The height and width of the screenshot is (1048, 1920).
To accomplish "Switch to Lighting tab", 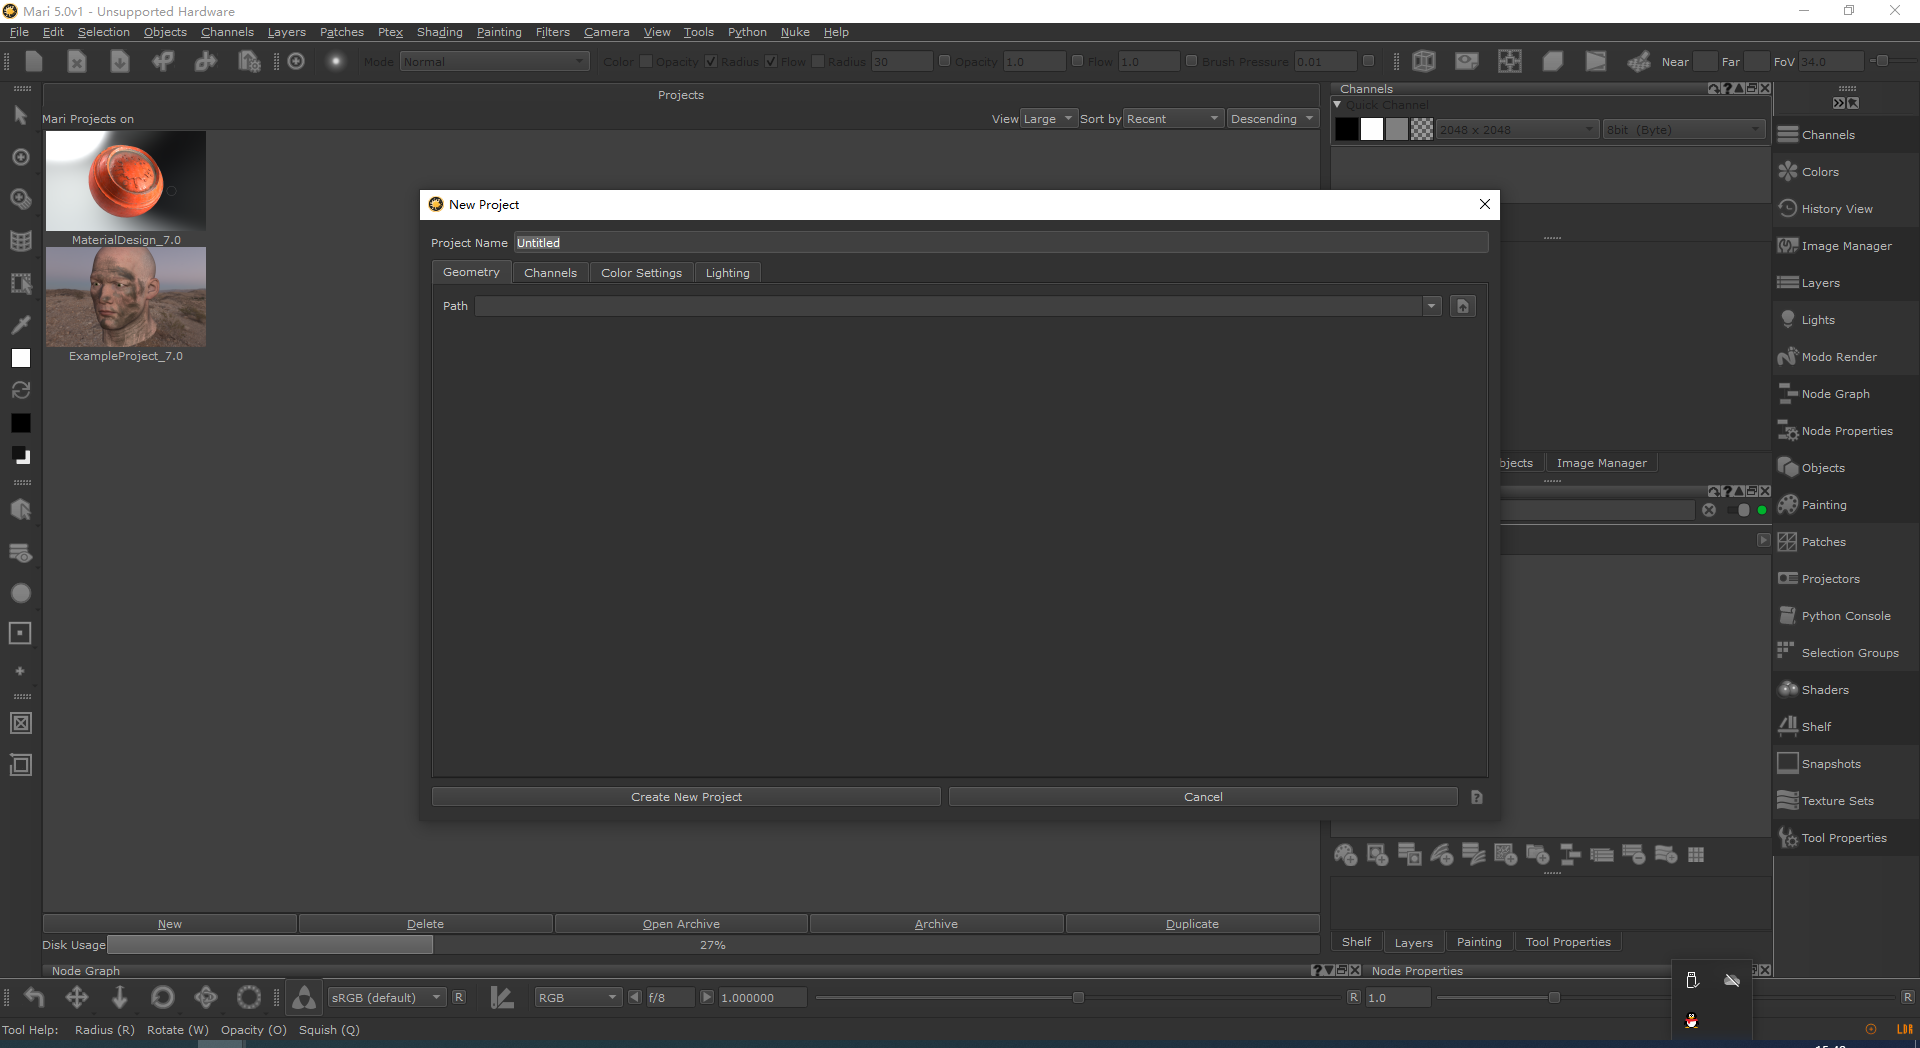I will point(727,273).
